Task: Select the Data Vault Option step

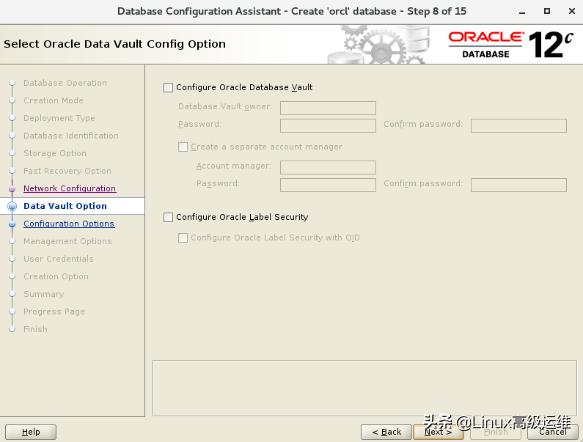Action: pos(65,206)
